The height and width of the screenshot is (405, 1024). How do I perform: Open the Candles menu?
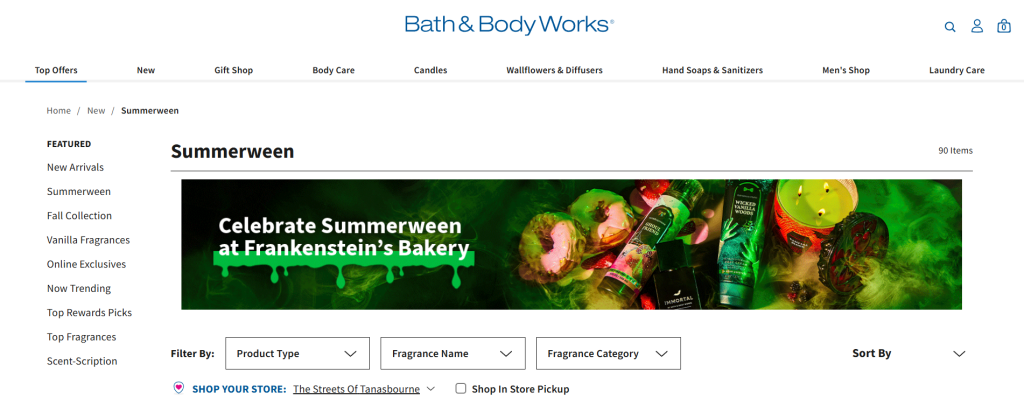[430, 70]
